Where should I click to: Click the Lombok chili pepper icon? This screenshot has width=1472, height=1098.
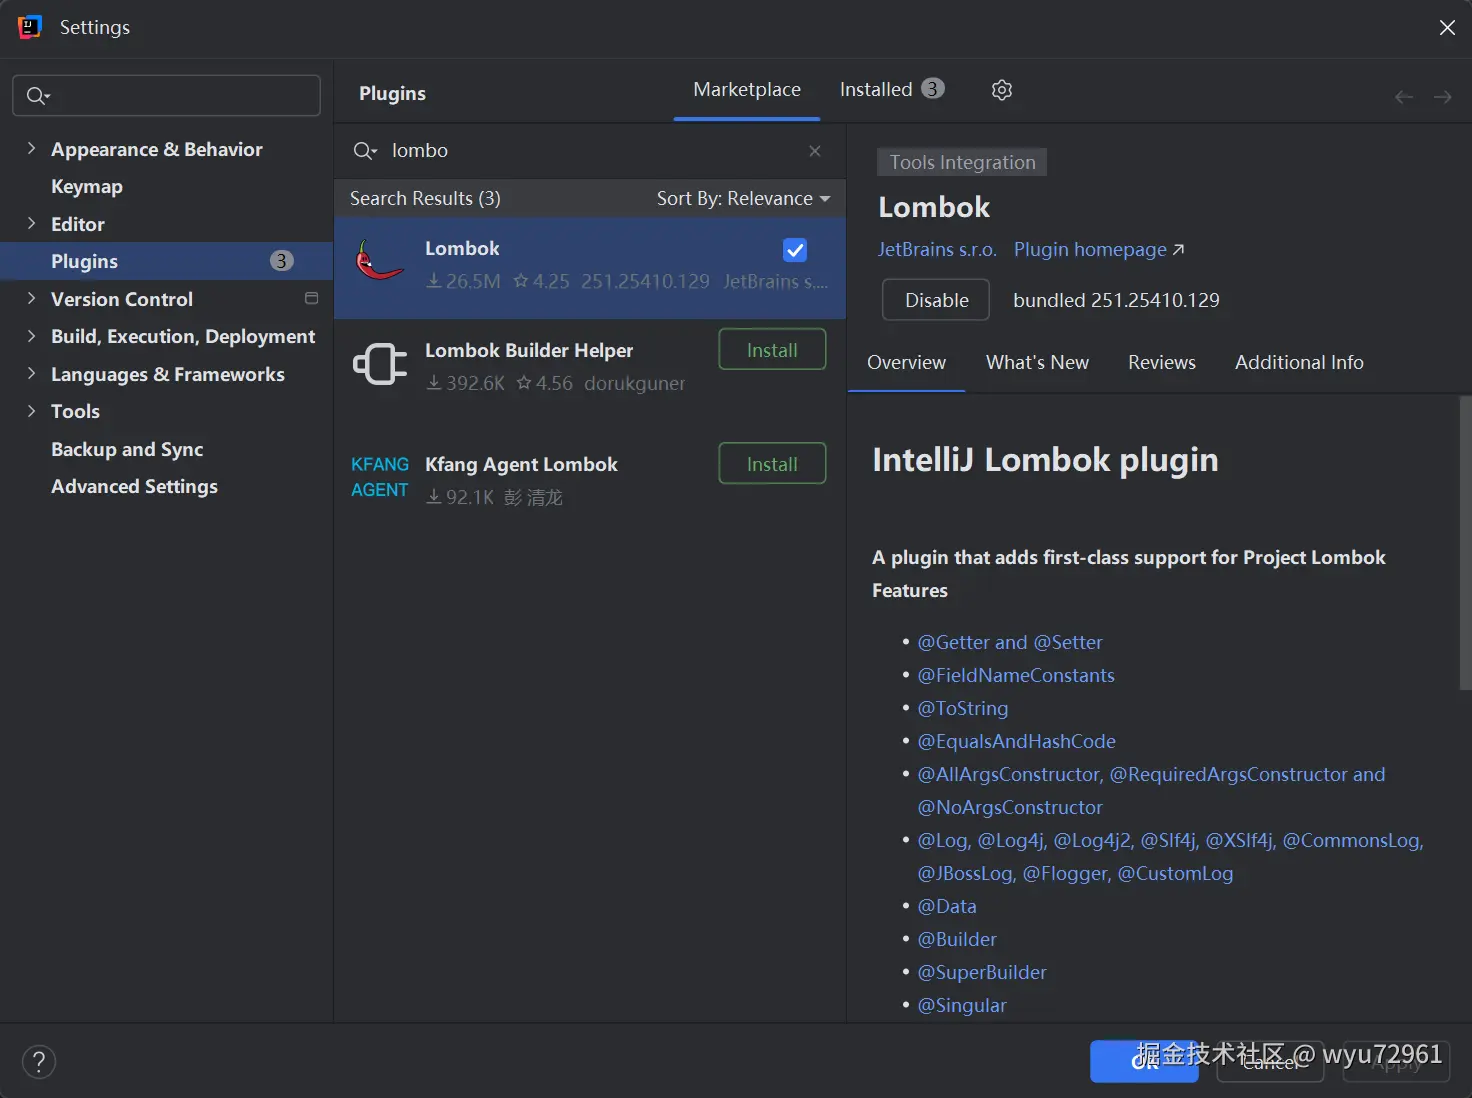click(x=380, y=261)
